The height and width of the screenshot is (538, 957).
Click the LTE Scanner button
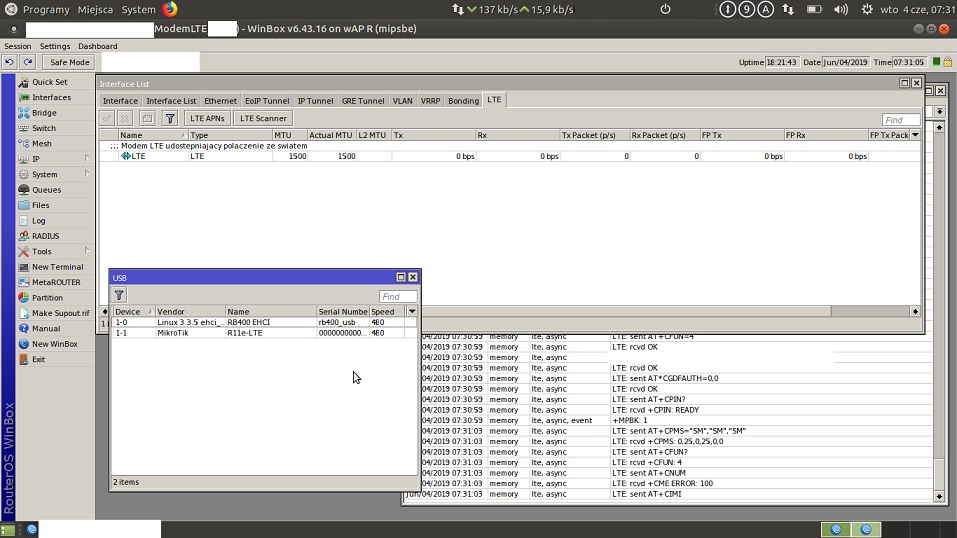pos(263,118)
